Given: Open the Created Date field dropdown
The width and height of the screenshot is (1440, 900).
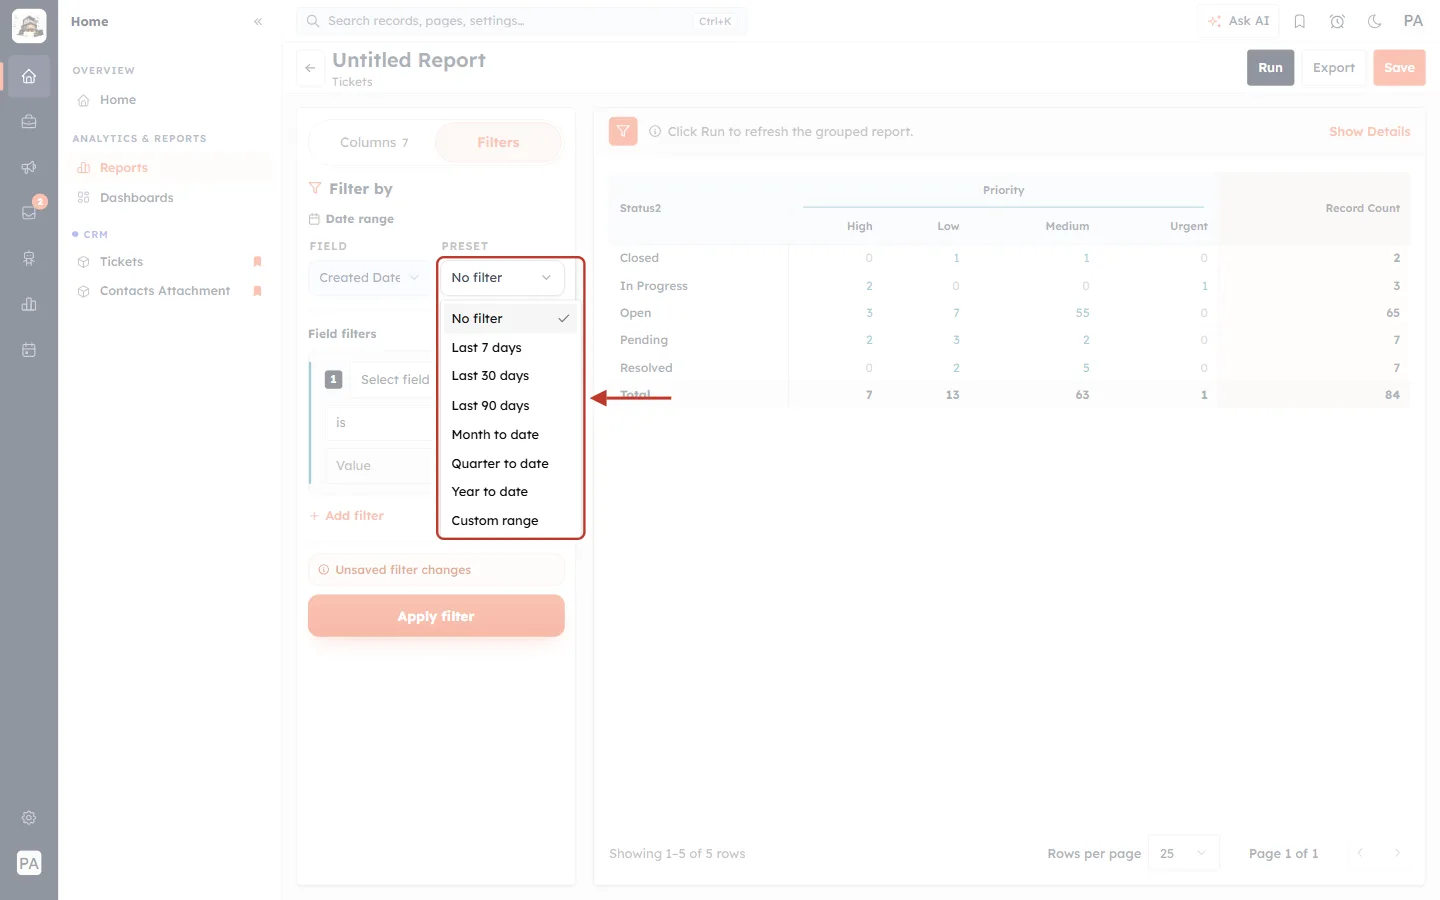Looking at the screenshot, I should 369,277.
